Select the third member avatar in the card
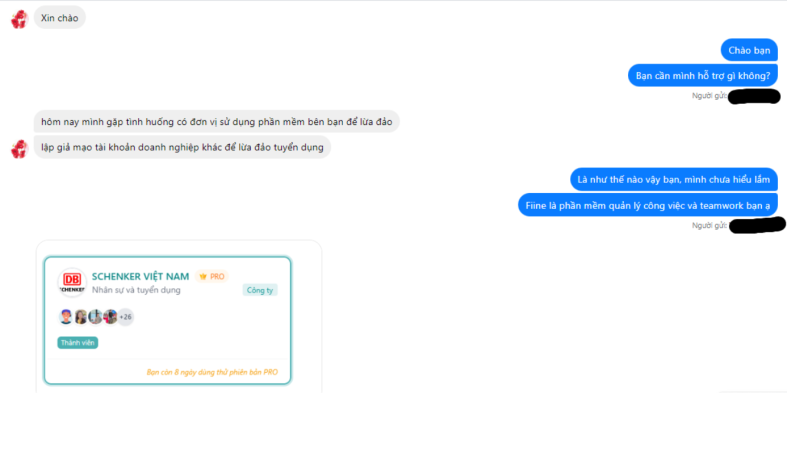The width and height of the screenshot is (787, 465). point(95,317)
